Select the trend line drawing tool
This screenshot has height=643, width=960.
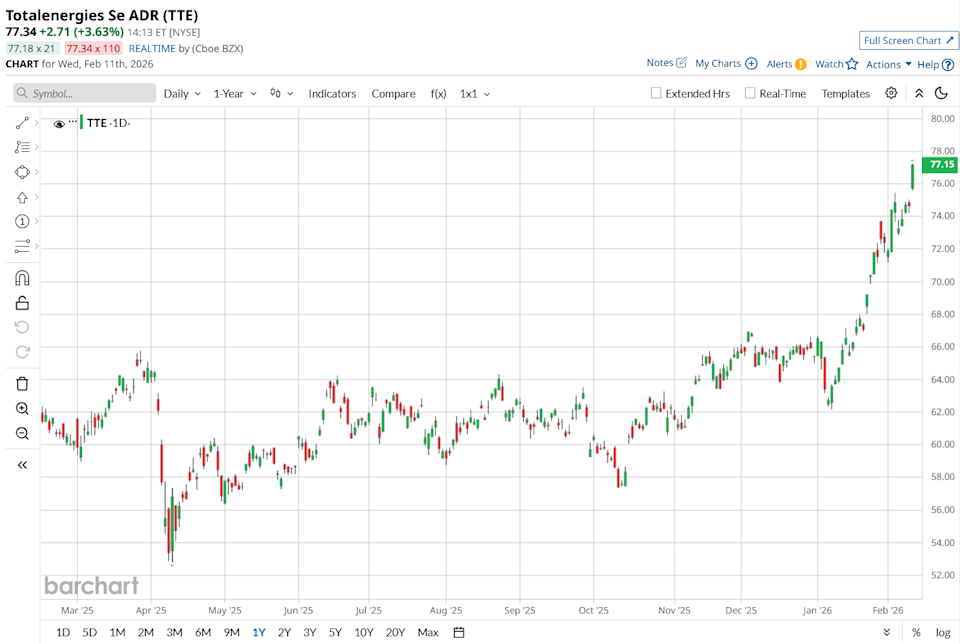(x=21, y=123)
